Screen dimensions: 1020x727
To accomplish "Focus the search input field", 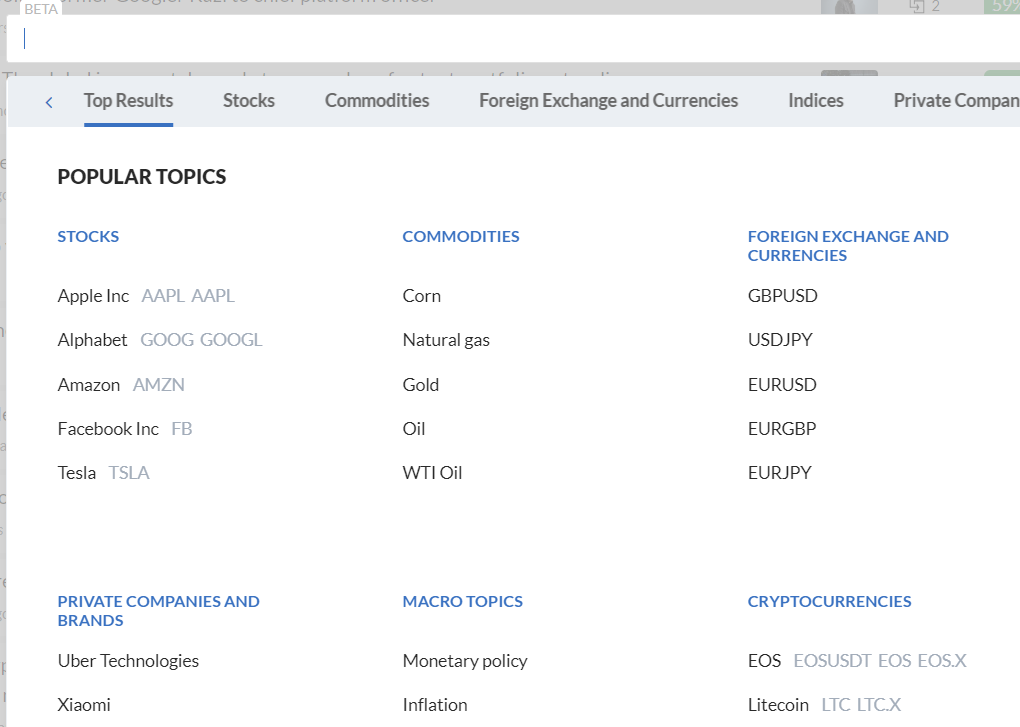I will click(513, 39).
